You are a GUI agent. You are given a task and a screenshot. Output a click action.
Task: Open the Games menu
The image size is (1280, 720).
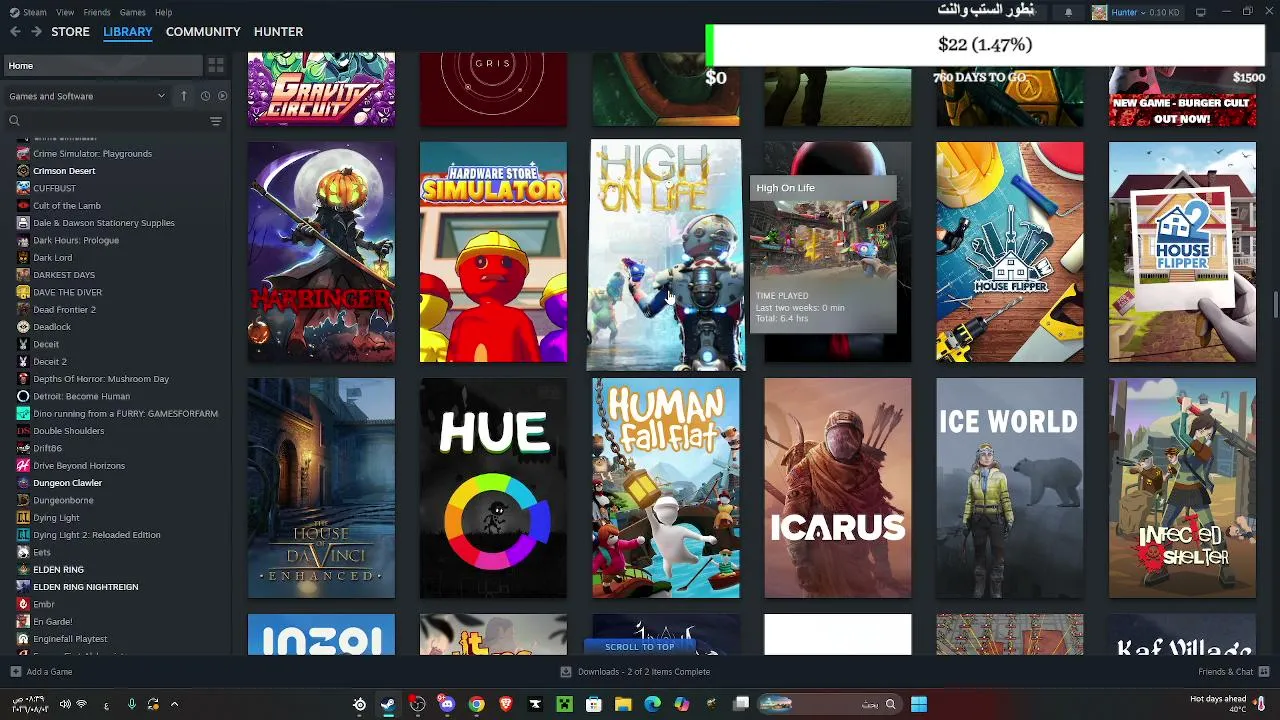point(132,12)
